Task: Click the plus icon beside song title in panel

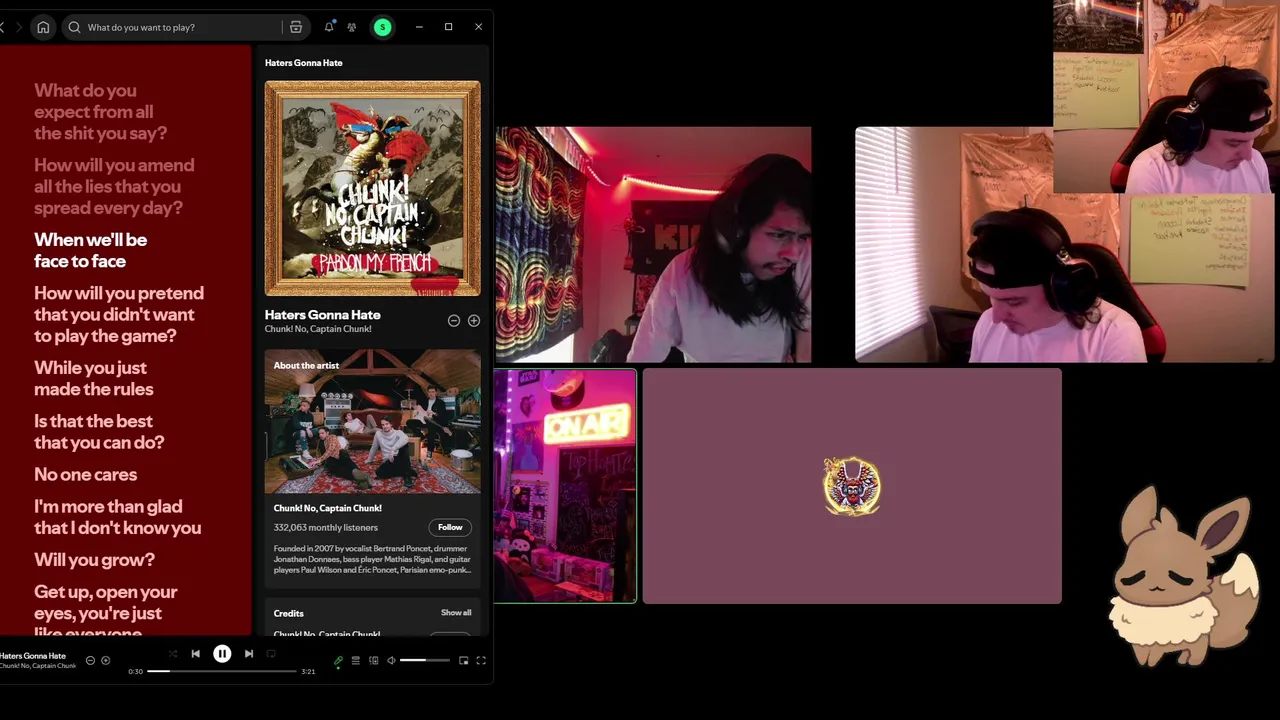Action: point(474,321)
